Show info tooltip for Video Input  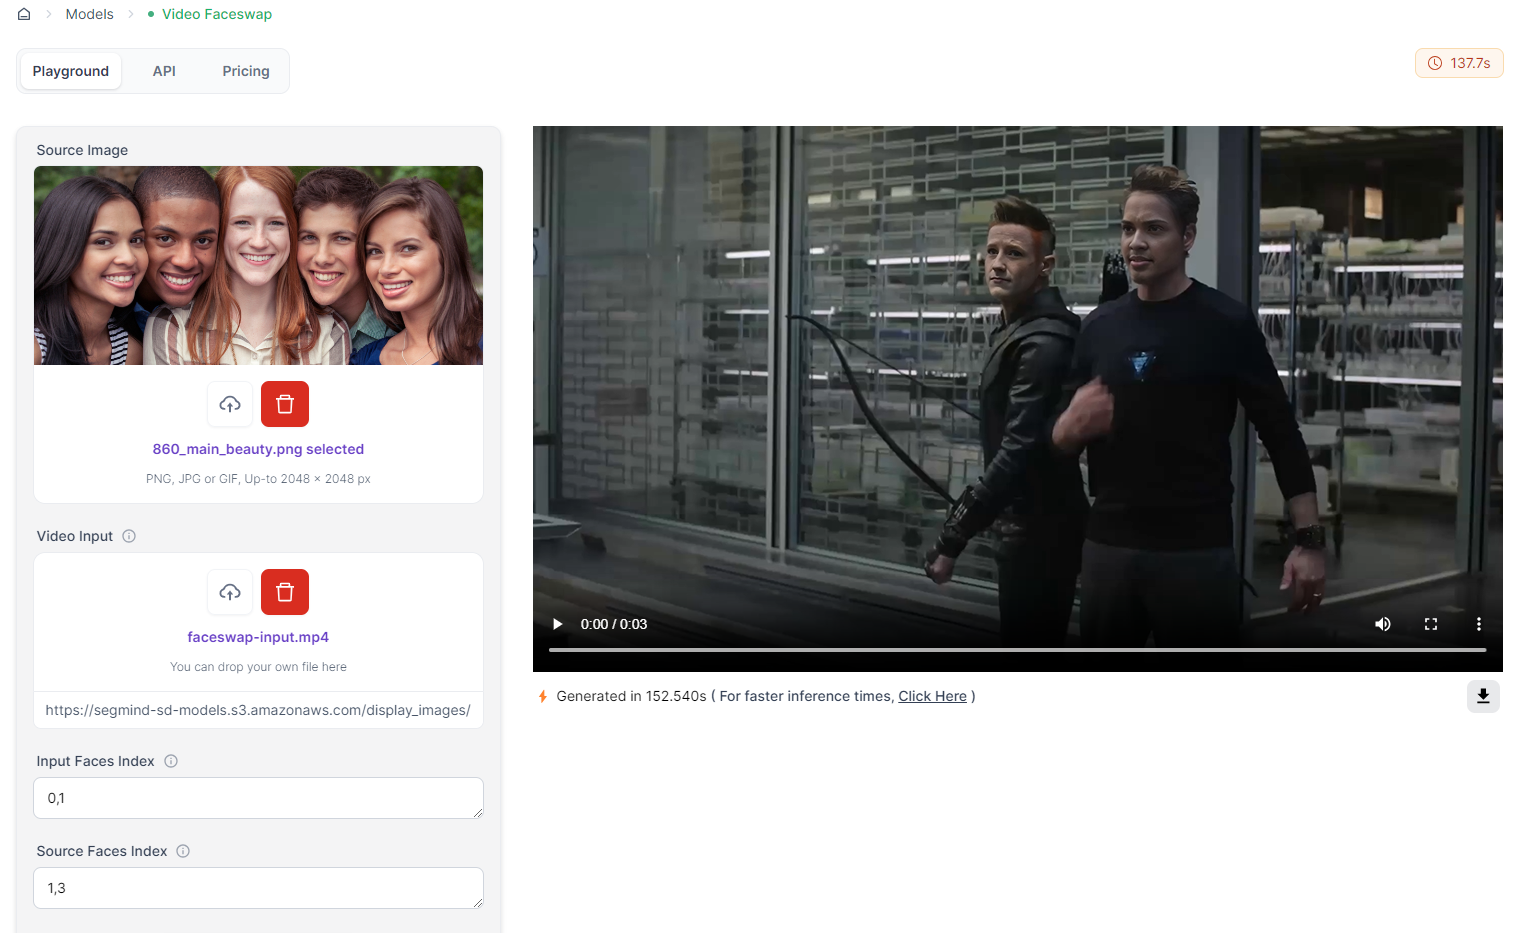coord(129,536)
